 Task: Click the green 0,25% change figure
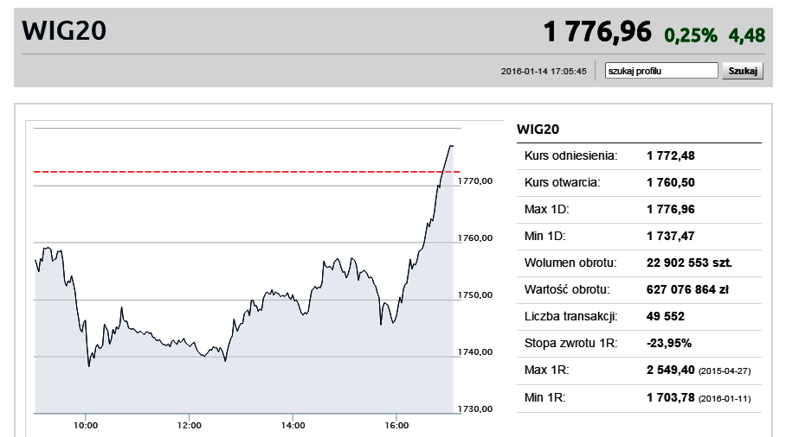coord(691,35)
